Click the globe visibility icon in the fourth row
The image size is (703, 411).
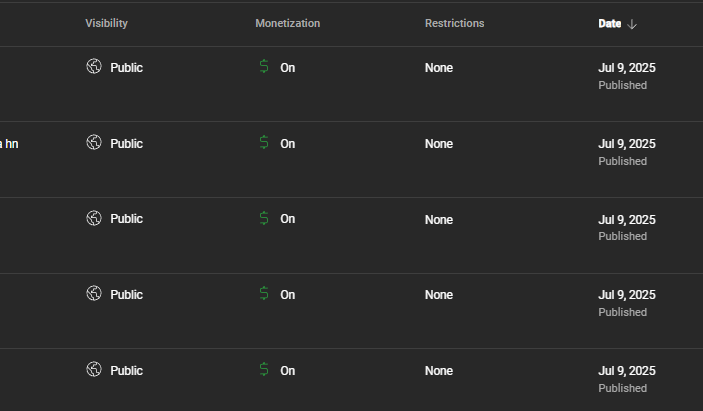[x=94, y=294]
